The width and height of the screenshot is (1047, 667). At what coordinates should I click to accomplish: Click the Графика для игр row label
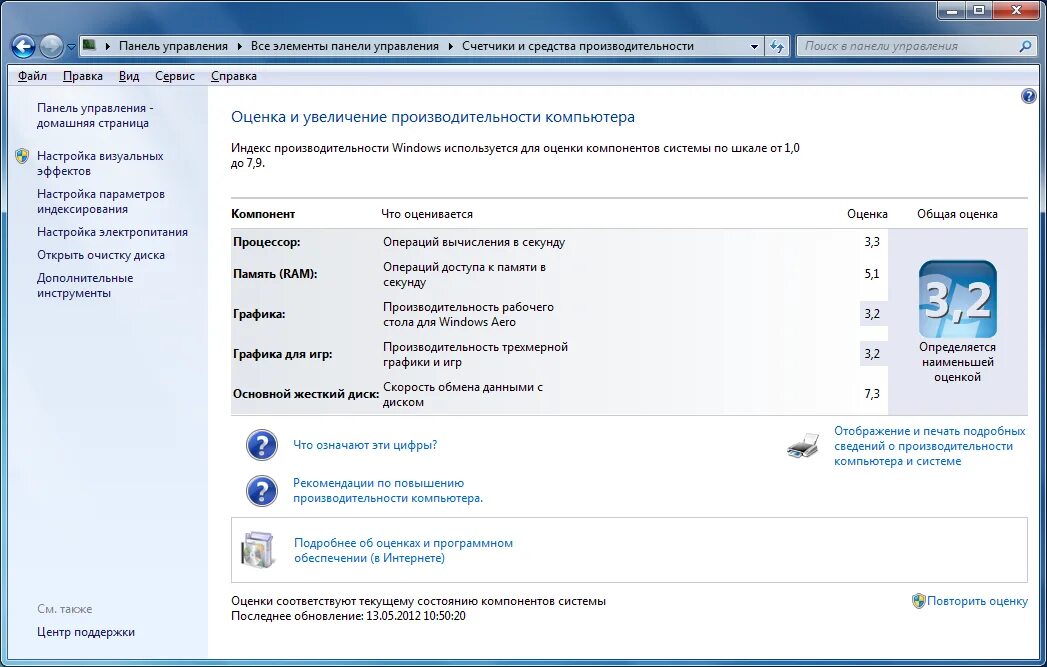[x=282, y=354]
